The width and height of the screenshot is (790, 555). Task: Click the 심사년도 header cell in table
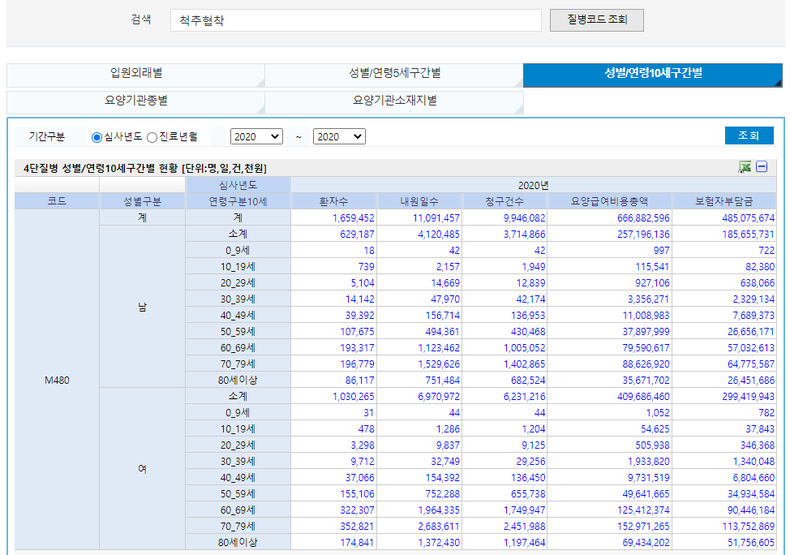[x=238, y=185]
